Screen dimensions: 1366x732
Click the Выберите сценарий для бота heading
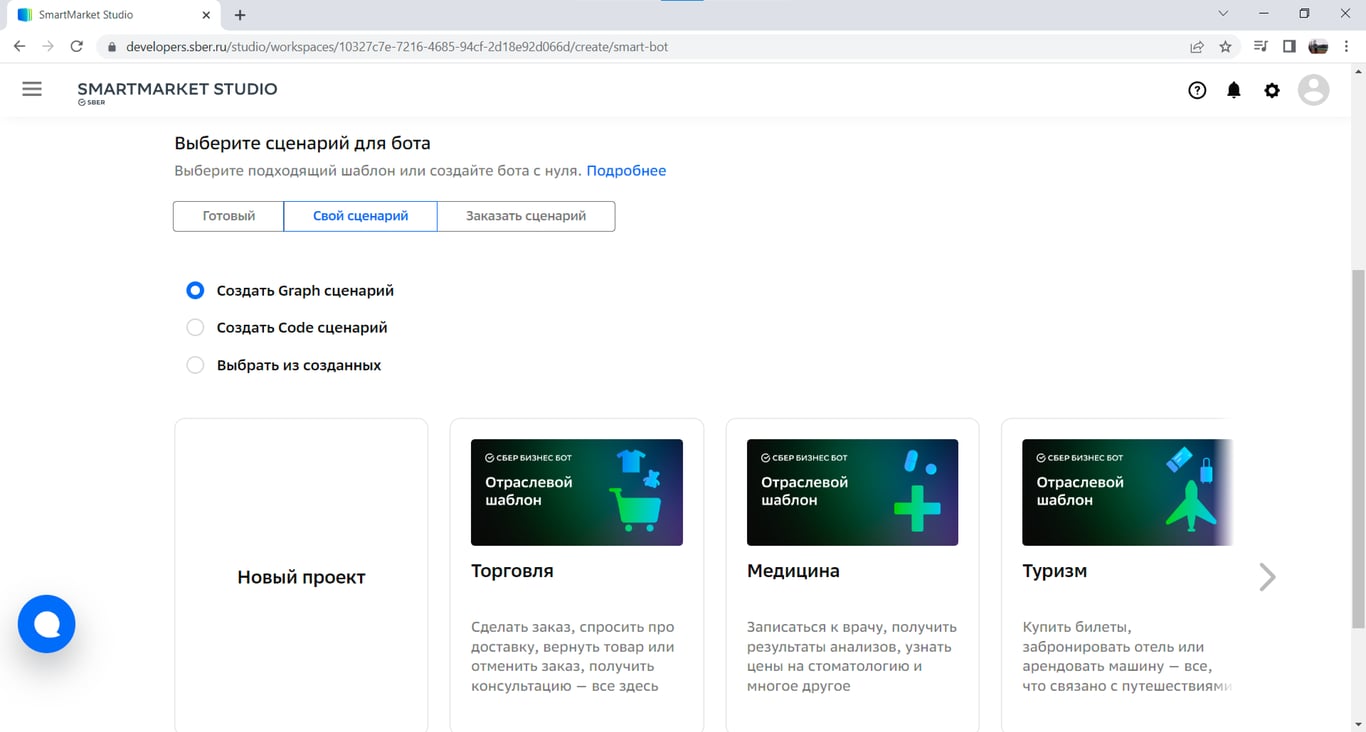pos(302,143)
